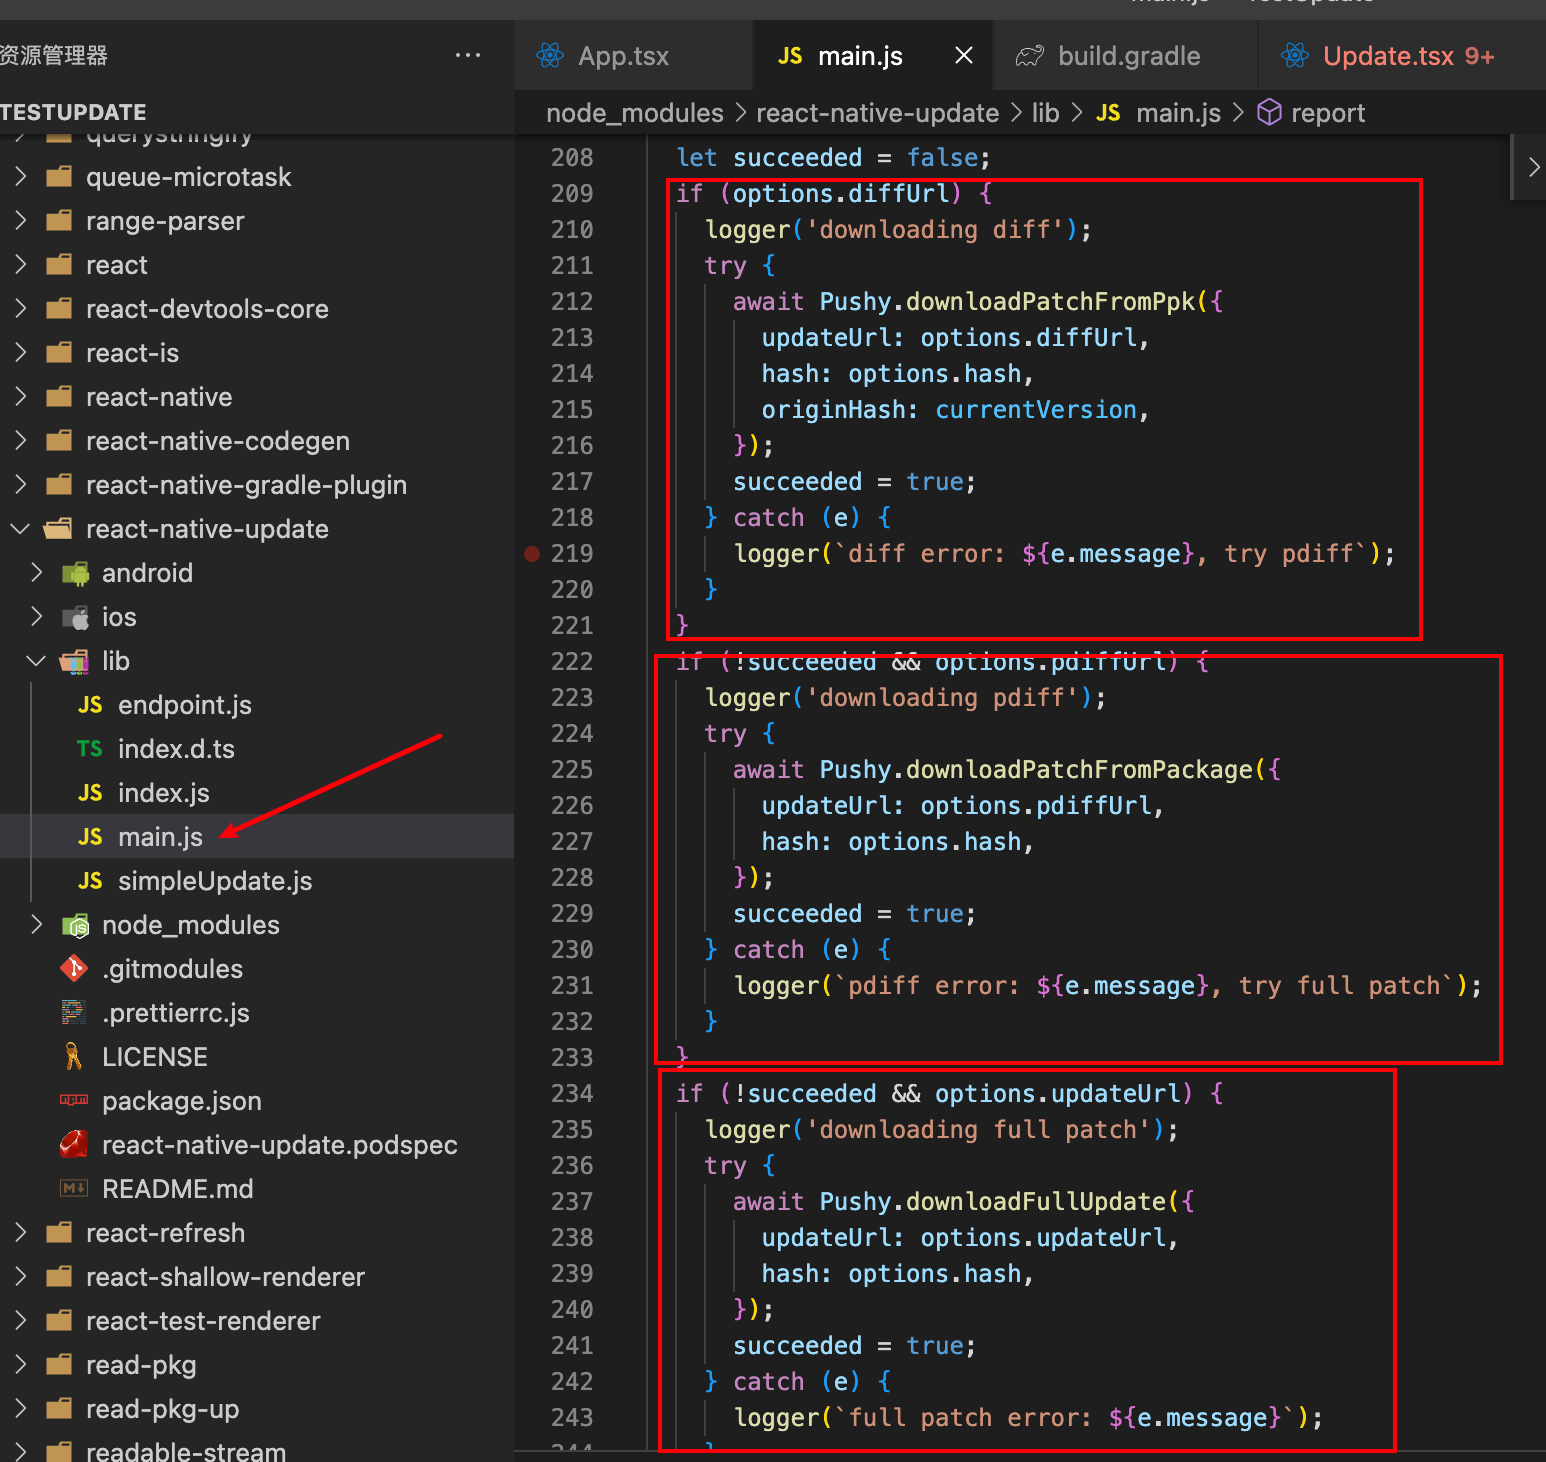Expand the react folder chevron
This screenshot has height=1462, width=1546.
click(x=21, y=265)
